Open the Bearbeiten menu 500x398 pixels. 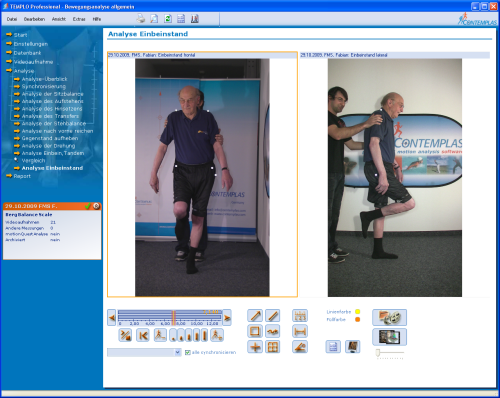pos(34,19)
